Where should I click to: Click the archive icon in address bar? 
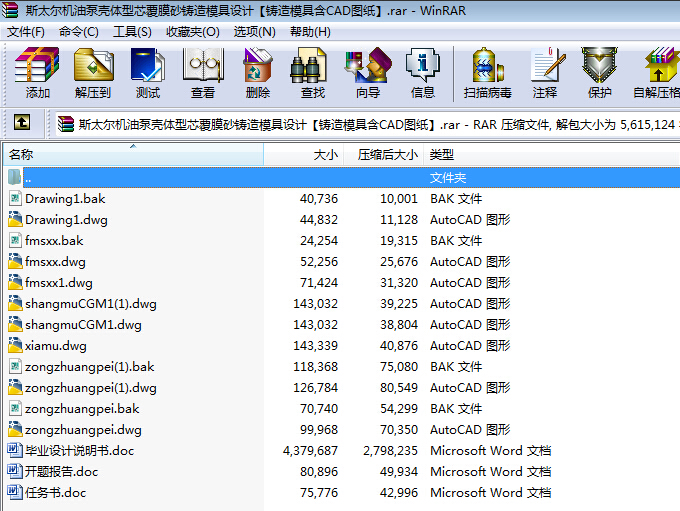66,124
